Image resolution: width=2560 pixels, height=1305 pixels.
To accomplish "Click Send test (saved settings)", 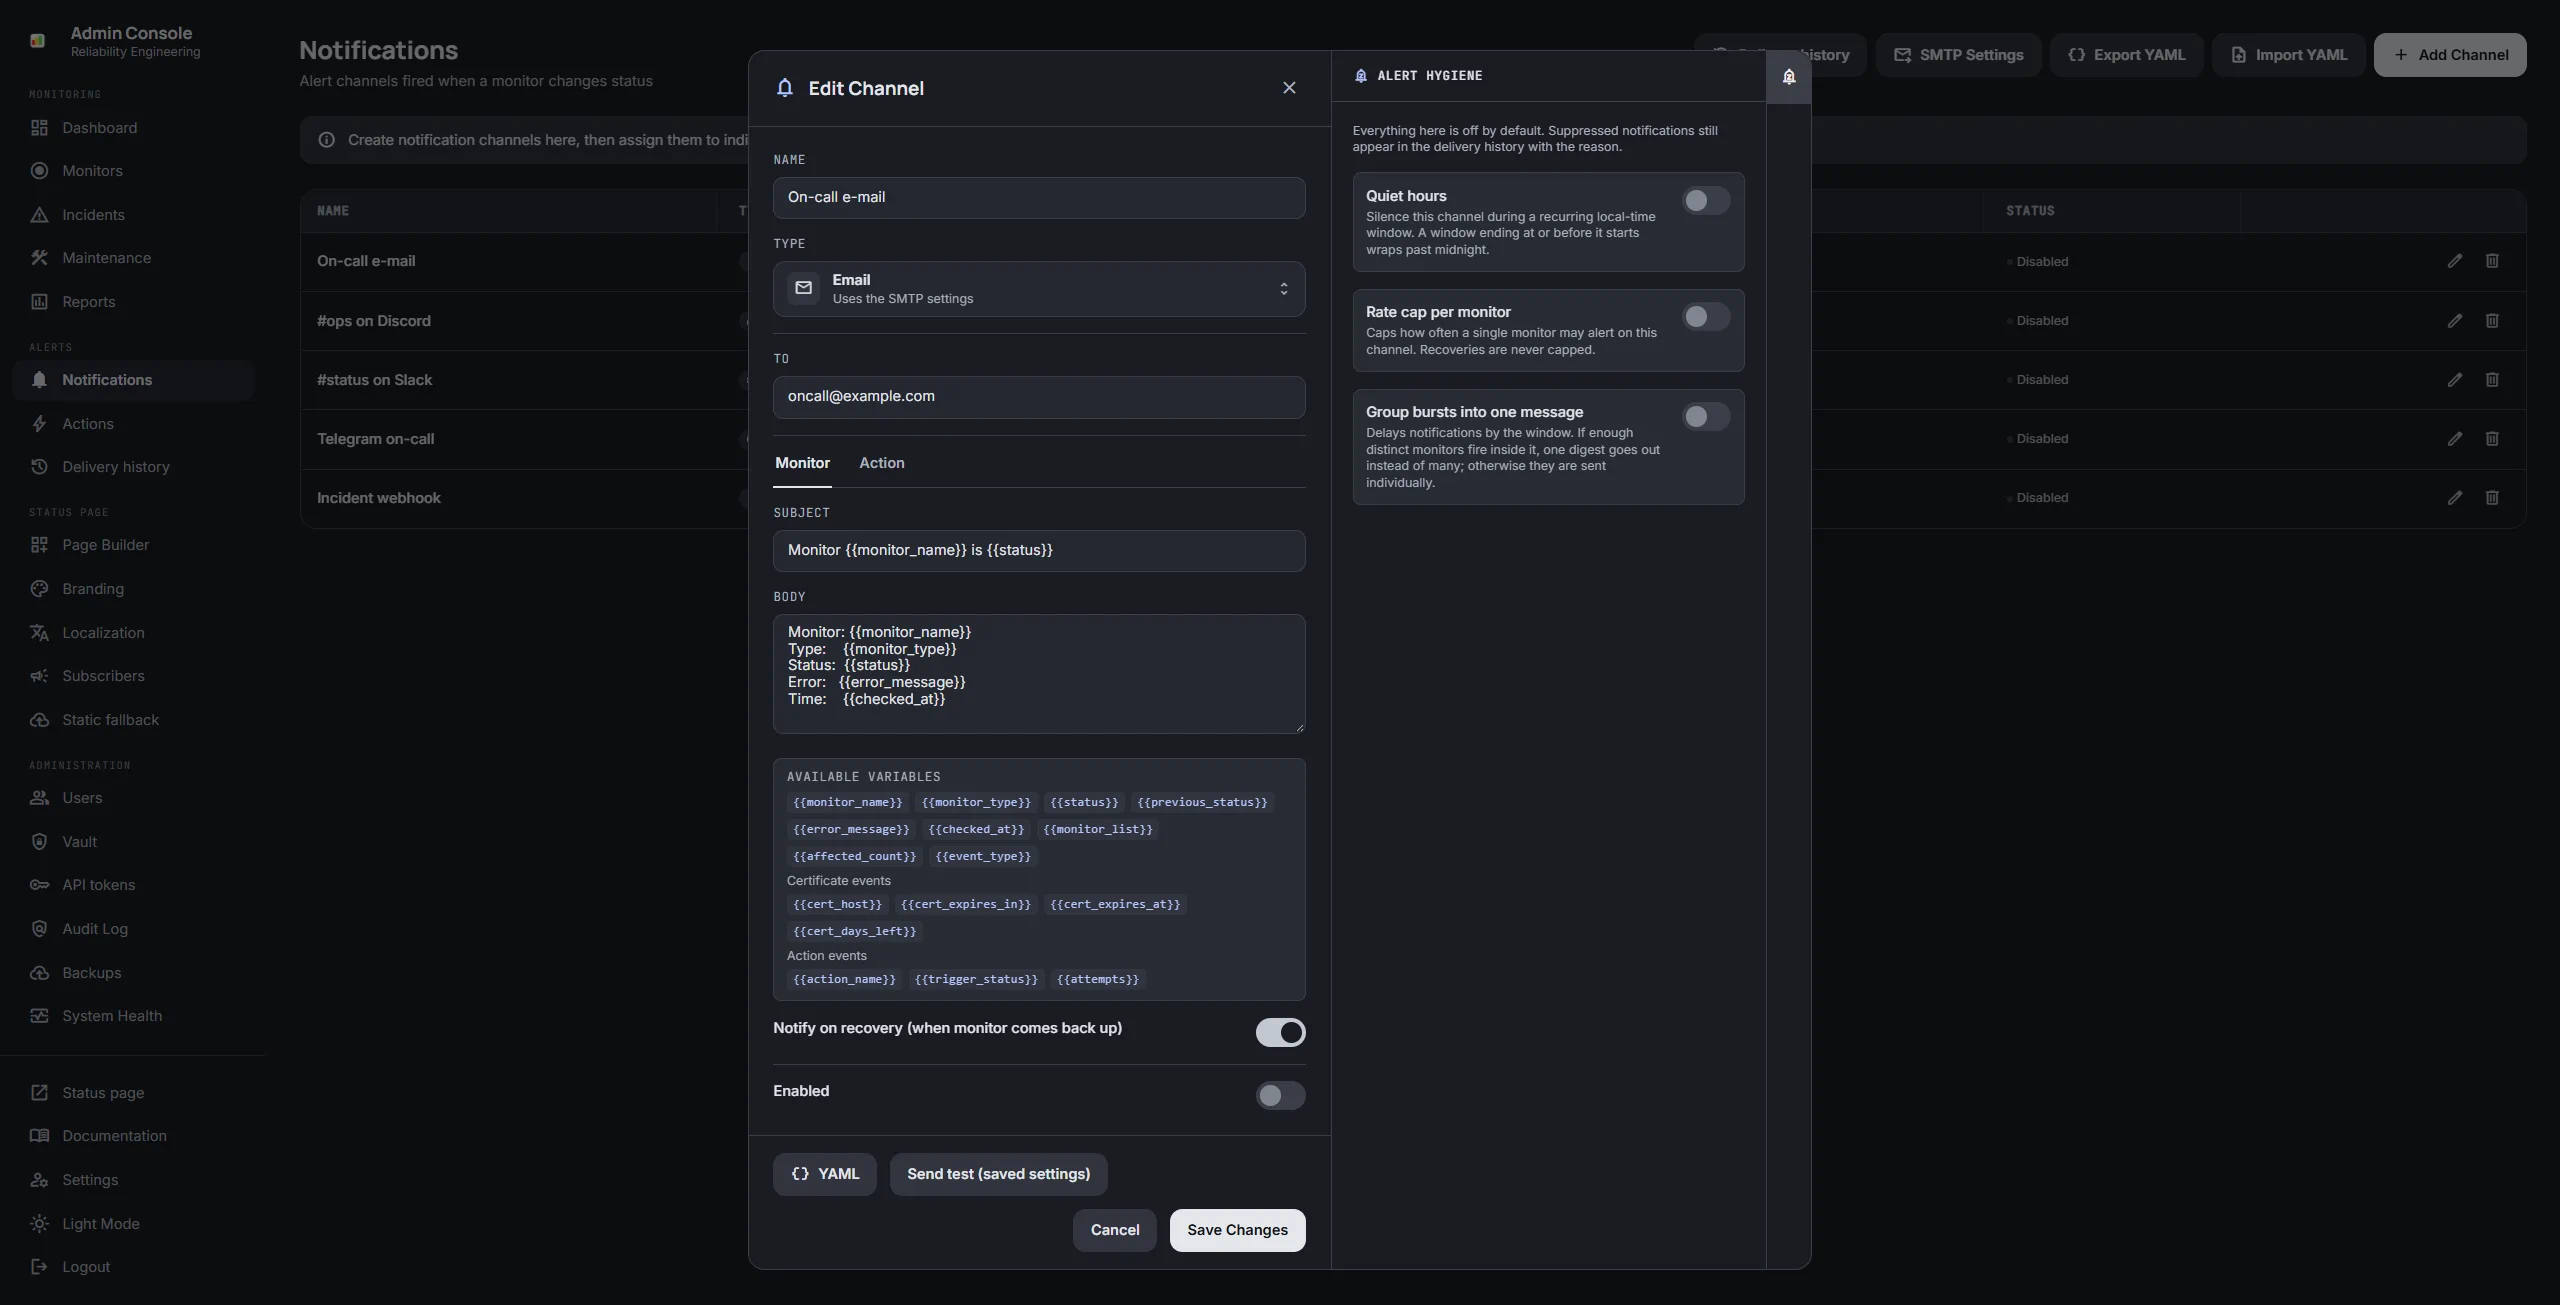I will [x=998, y=1175].
